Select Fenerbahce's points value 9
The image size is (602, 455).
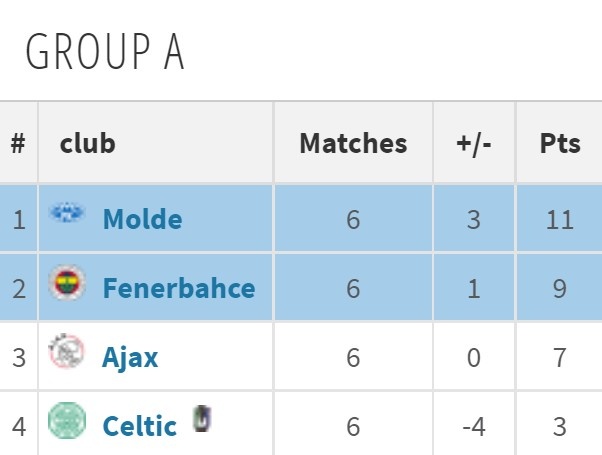pyautogui.click(x=559, y=288)
